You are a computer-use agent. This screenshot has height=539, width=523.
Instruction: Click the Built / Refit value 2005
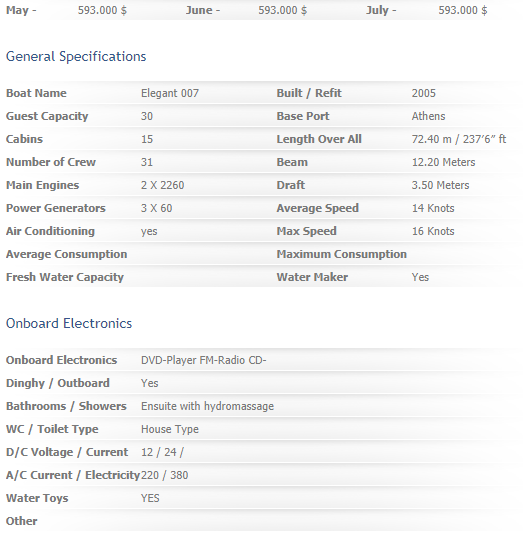pyautogui.click(x=424, y=93)
